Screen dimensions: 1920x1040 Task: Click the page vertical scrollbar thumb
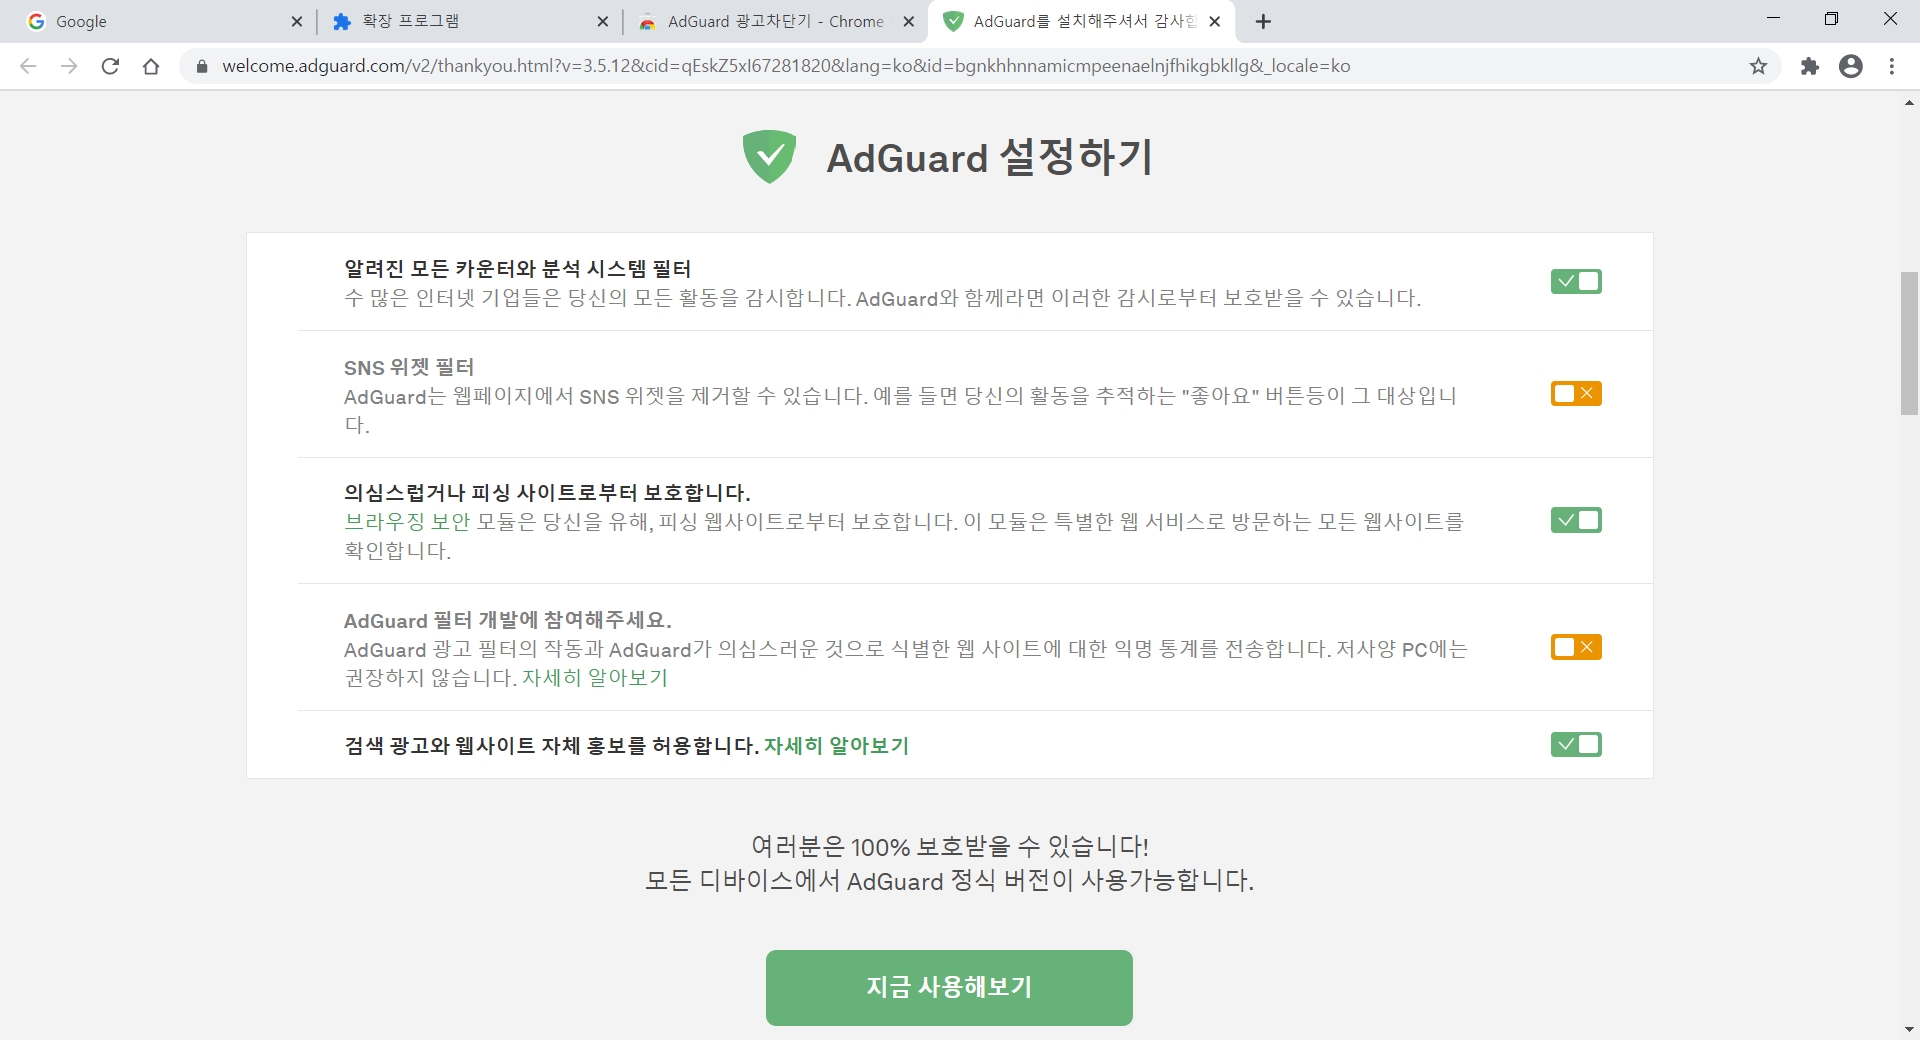[x=1909, y=343]
